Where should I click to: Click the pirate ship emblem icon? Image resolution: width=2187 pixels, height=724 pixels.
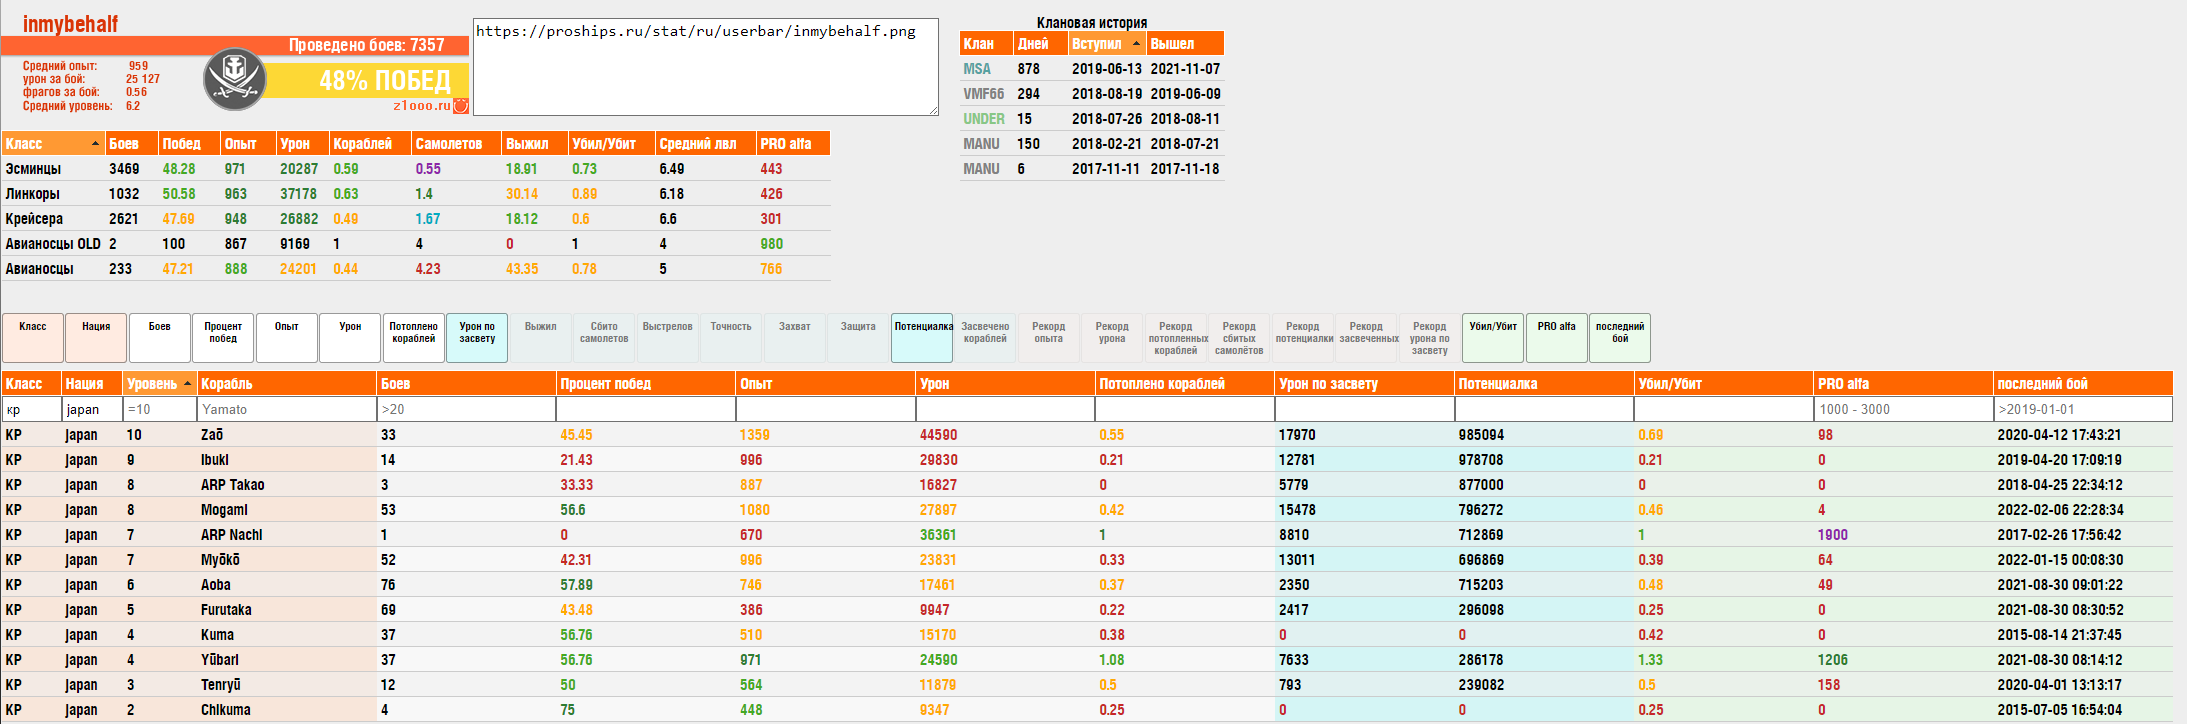pyautogui.click(x=234, y=79)
